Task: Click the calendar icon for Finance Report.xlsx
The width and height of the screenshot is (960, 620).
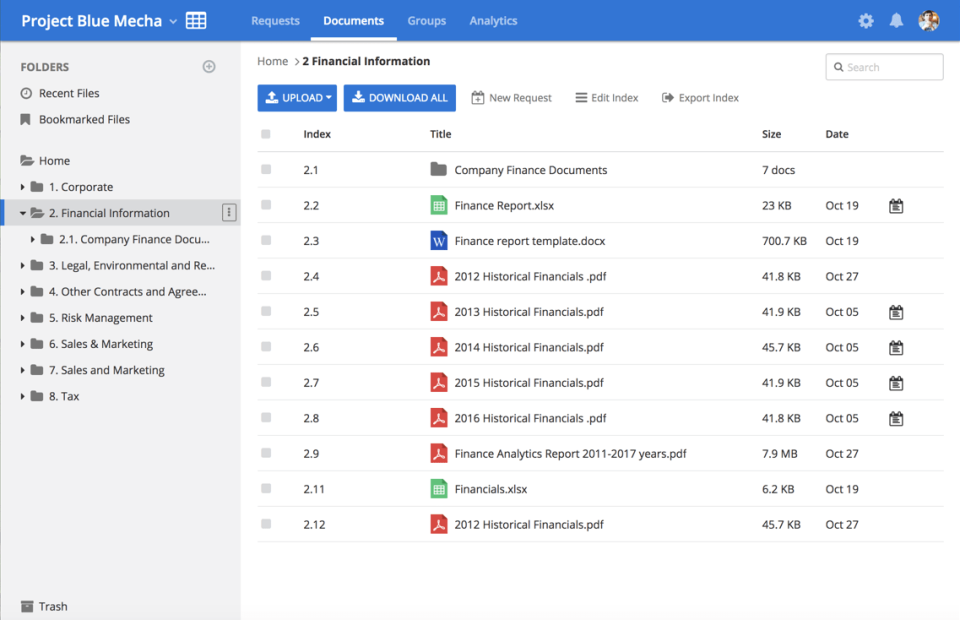Action: tap(896, 206)
